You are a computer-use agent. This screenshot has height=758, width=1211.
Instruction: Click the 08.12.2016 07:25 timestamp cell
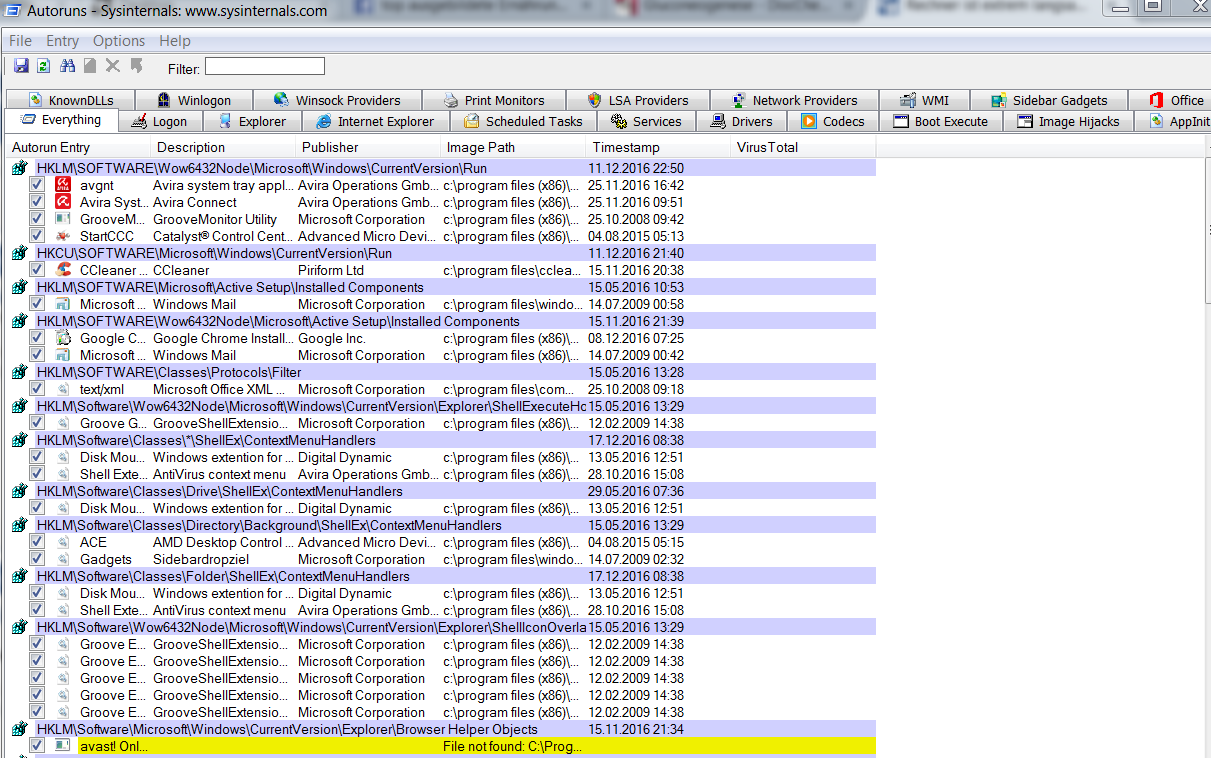[636, 338]
